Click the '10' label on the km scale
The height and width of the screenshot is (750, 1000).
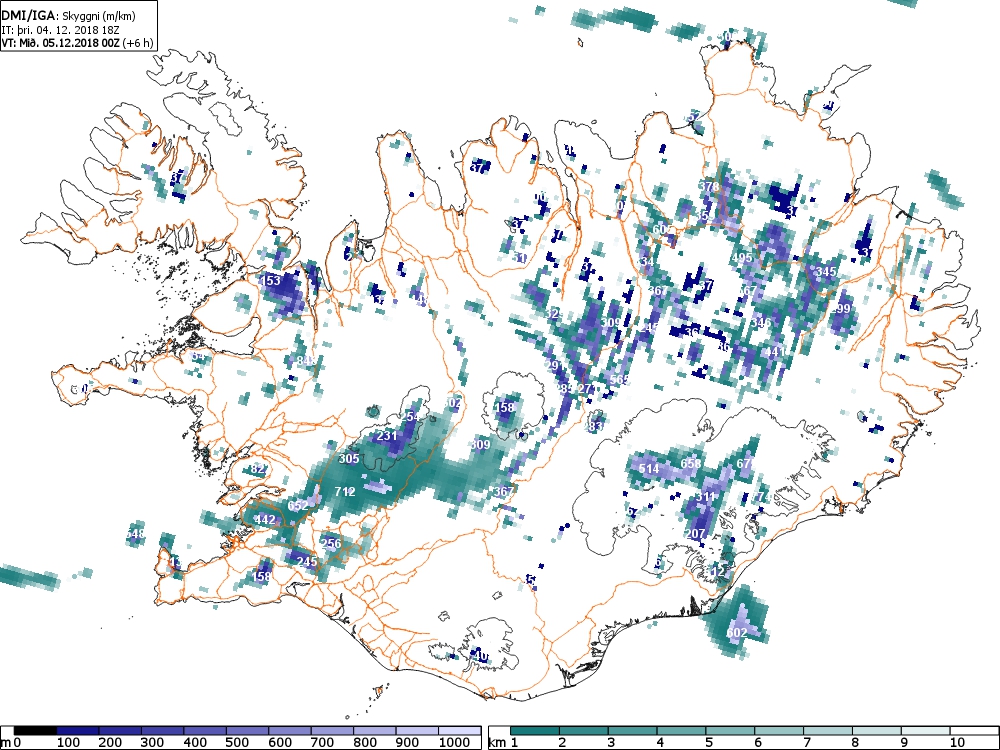[x=957, y=743]
